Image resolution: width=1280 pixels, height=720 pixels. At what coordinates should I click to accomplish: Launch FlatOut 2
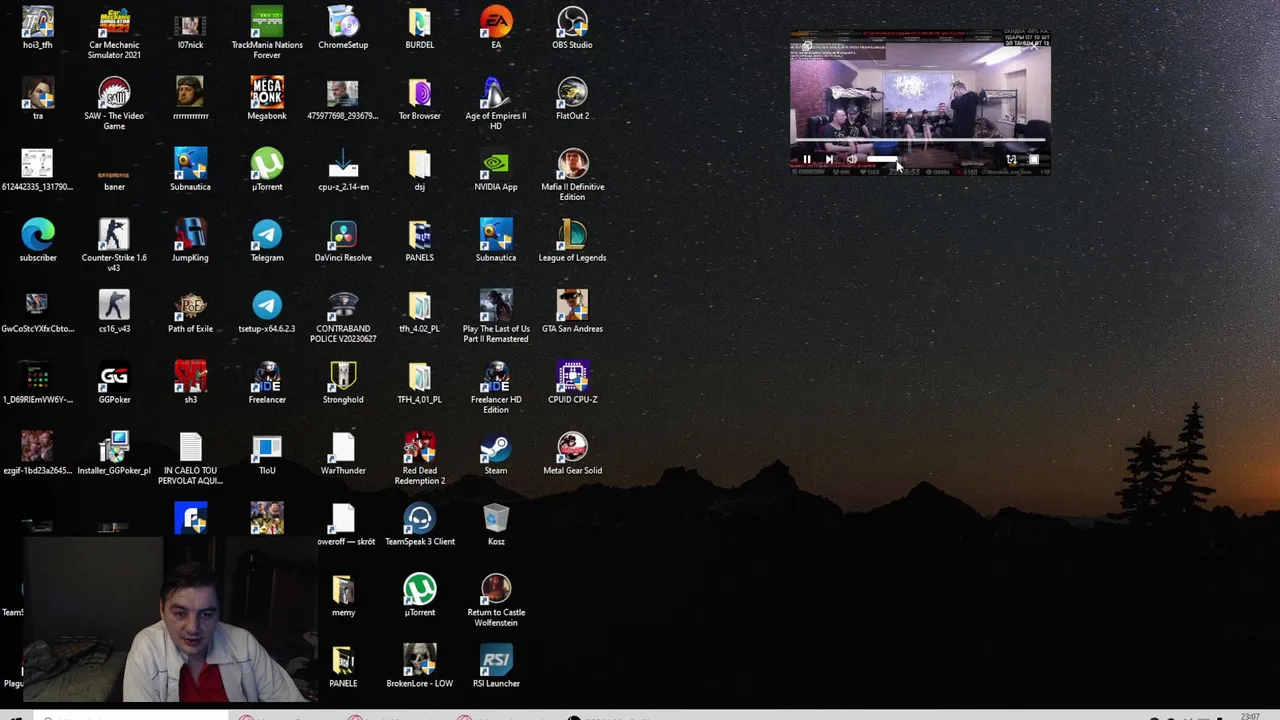coord(572,98)
